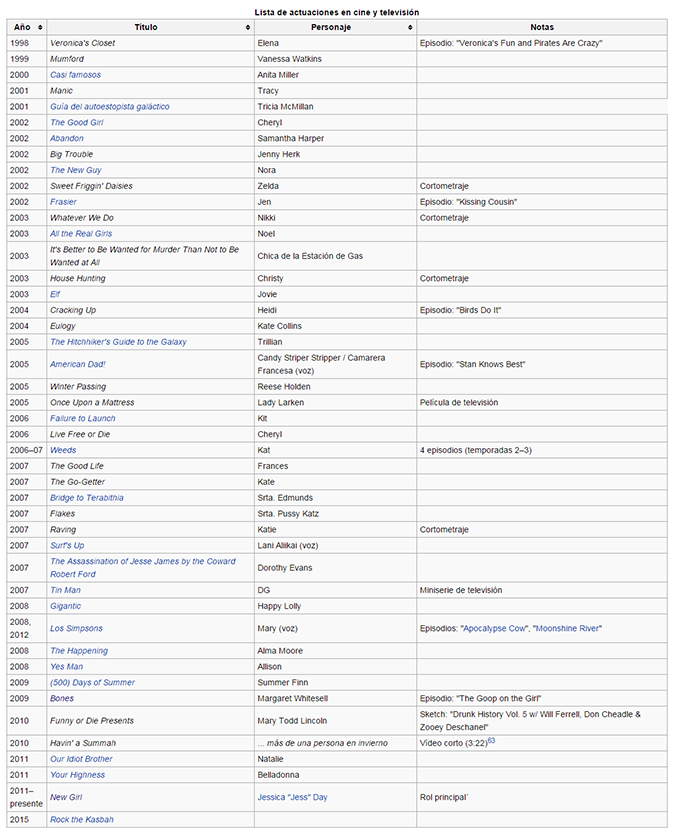The height and width of the screenshot is (833, 680).
Task: Select the Kissing Cousin episode note
Action: tap(468, 202)
